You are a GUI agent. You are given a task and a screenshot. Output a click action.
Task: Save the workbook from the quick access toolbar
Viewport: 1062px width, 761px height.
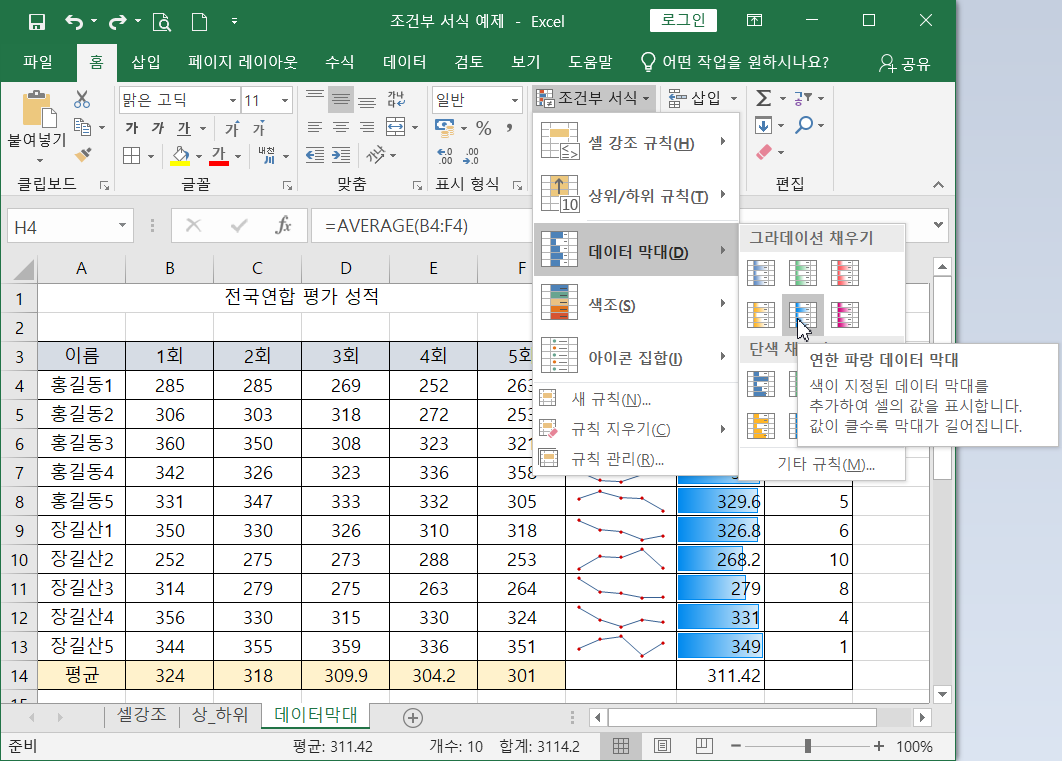coord(37,22)
